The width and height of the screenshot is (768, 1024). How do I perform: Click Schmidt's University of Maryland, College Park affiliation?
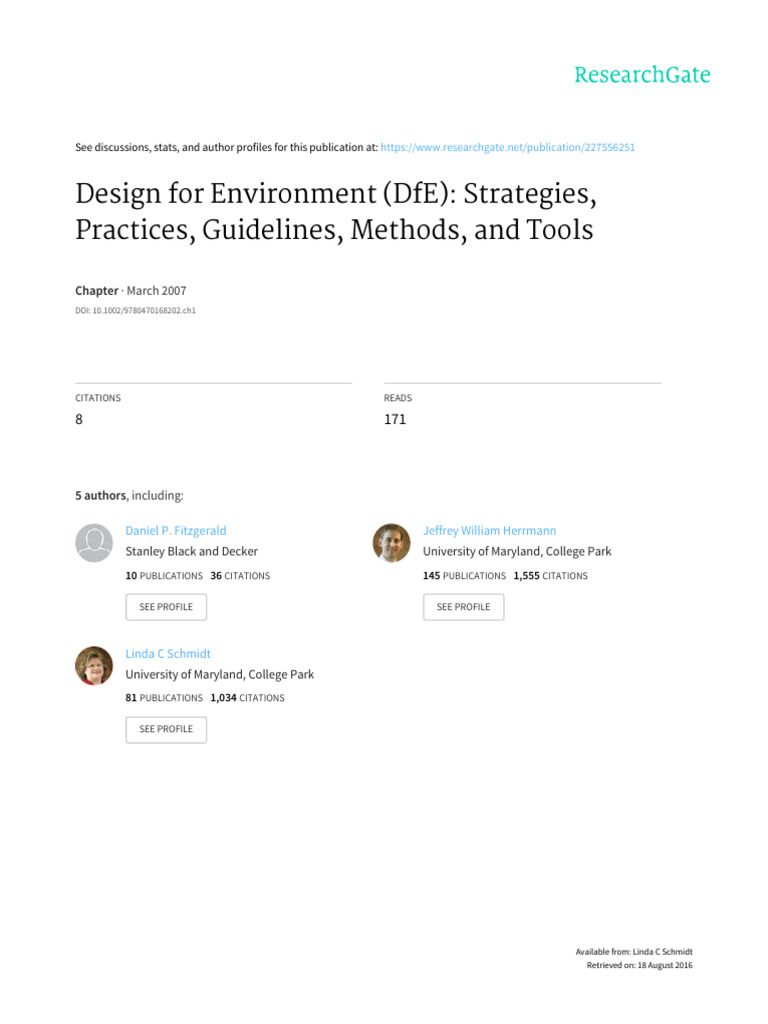click(219, 675)
